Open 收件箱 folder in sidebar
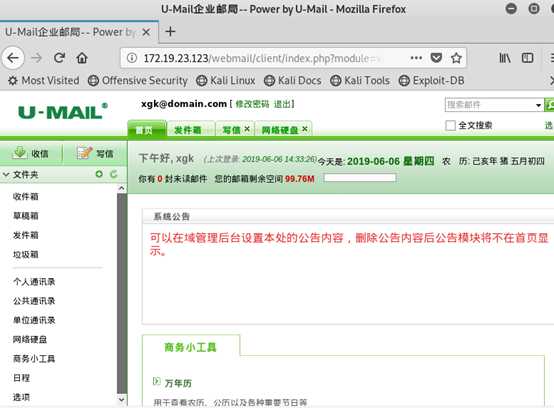Screen dimensions: 554x408 25,196
